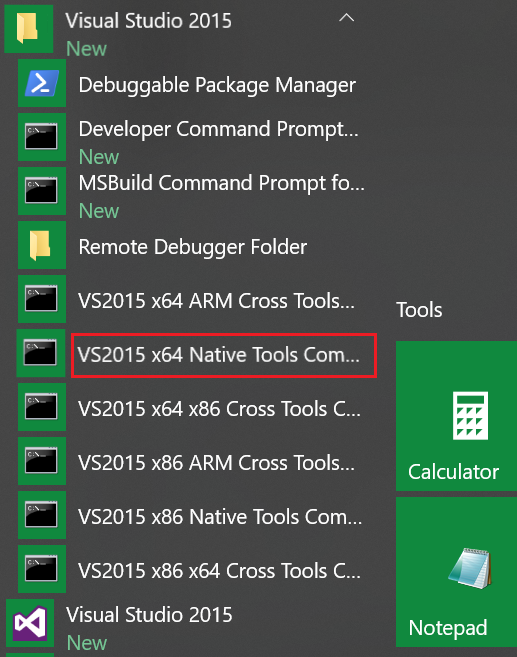Select VS2015 x86 x64 Cross Tools entry

(x=220, y=571)
